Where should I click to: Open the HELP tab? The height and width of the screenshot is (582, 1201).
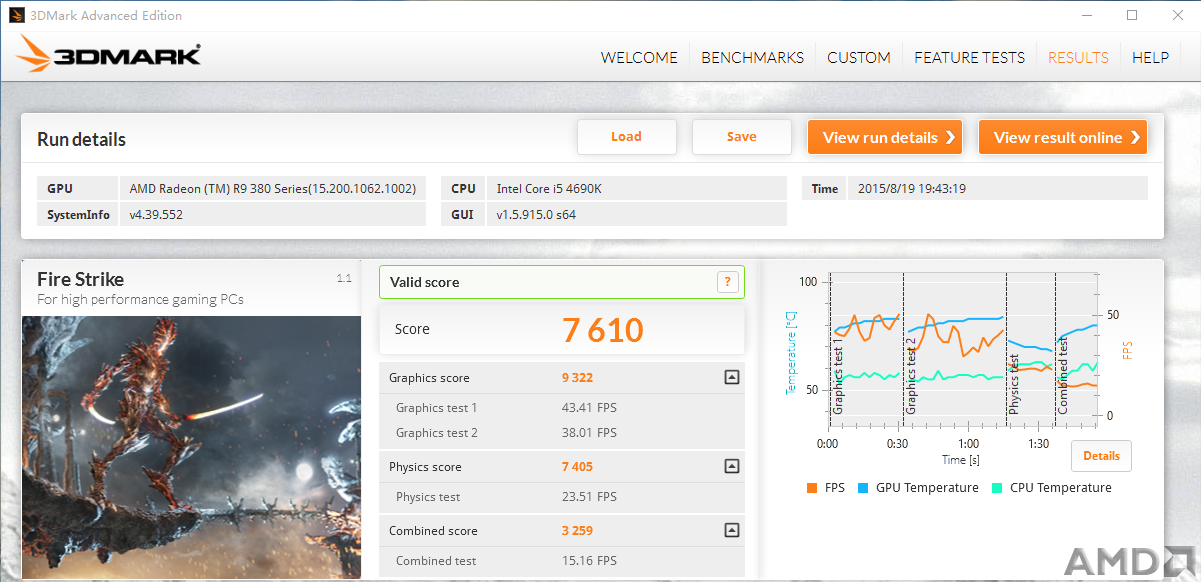(1150, 57)
